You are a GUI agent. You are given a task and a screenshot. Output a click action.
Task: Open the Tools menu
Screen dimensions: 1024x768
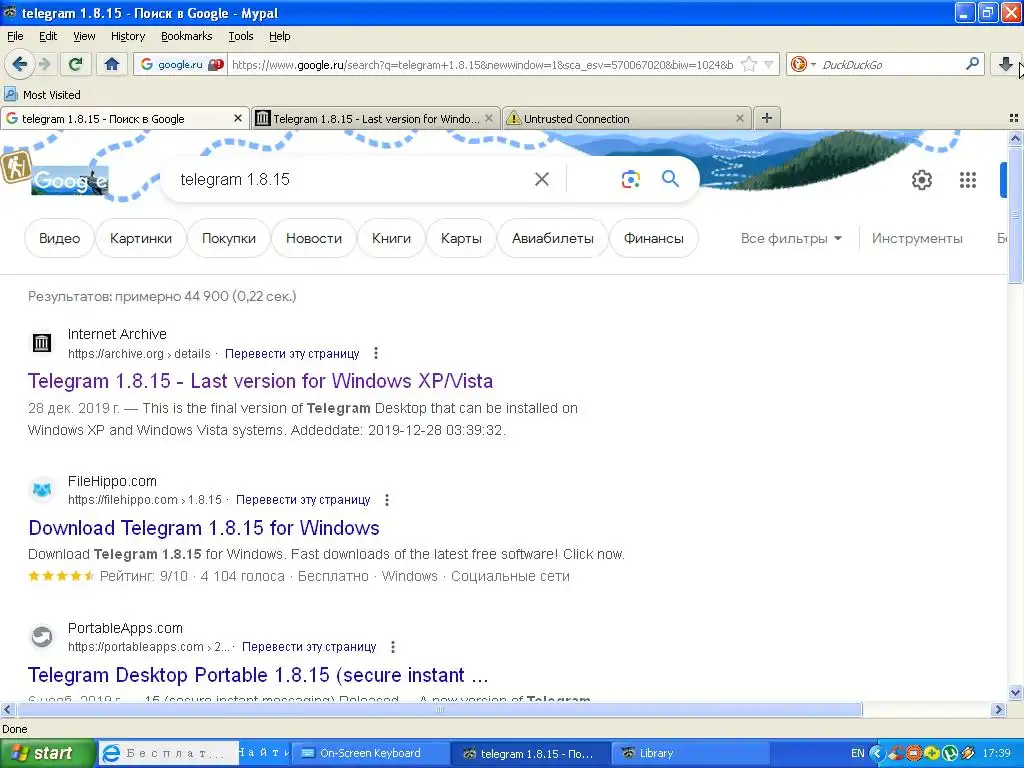click(x=240, y=36)
